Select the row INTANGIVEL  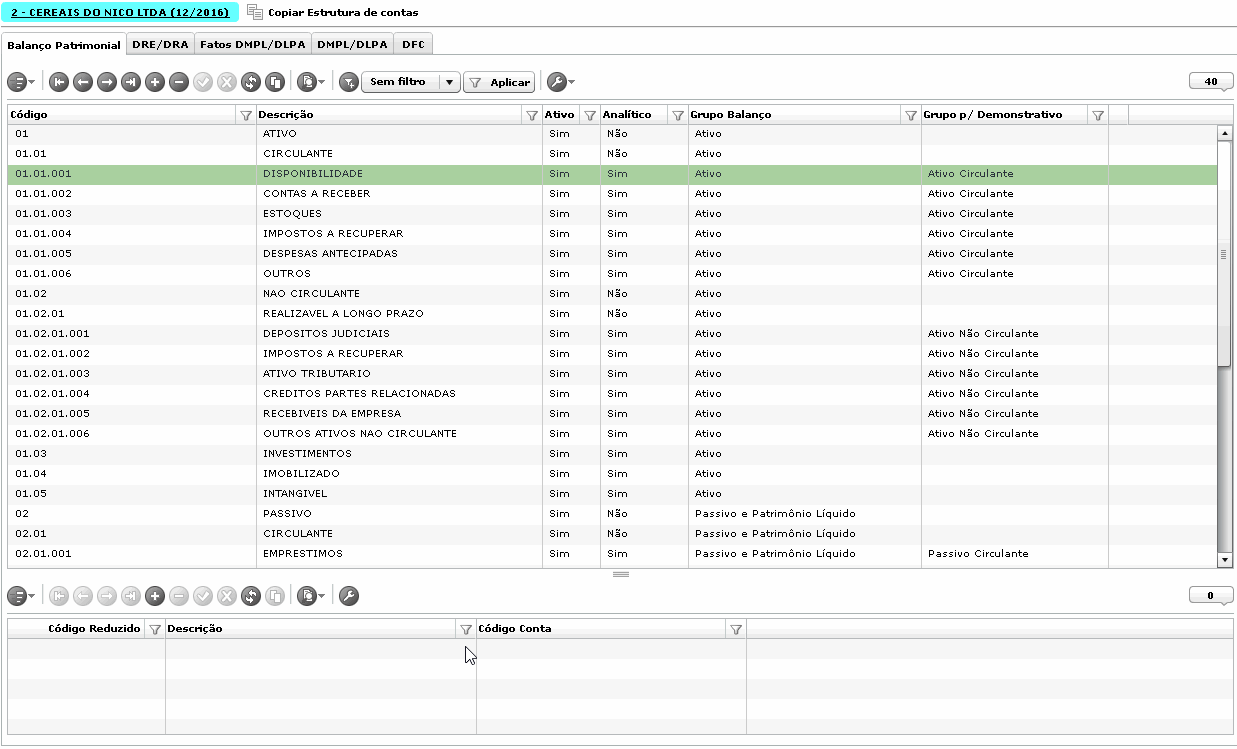(x=612, y=493)
